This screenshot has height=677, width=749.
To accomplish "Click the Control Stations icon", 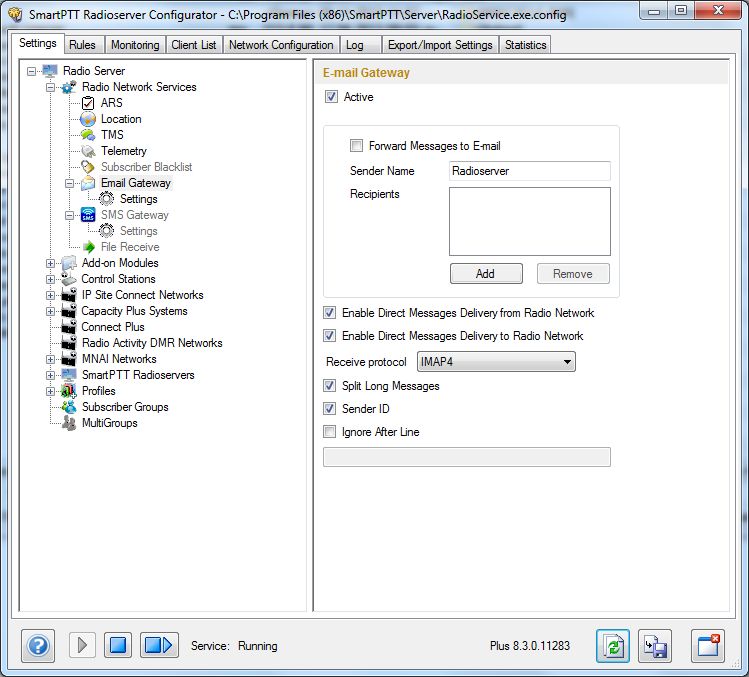I will pos(69,279).
